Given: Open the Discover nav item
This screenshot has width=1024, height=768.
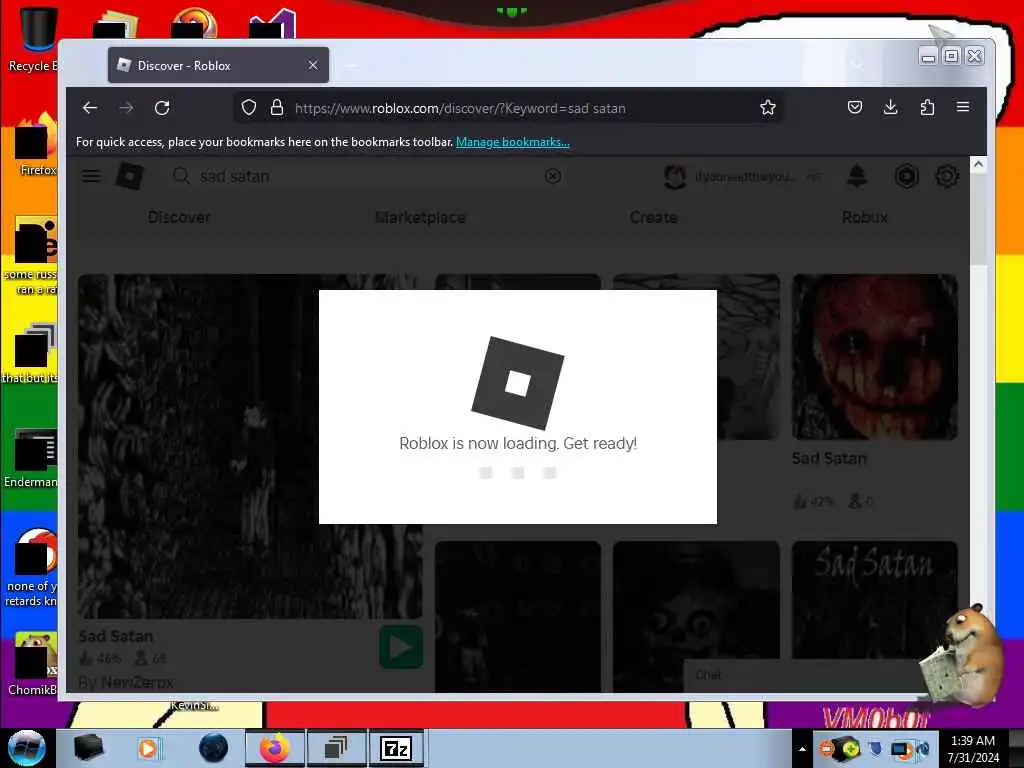Looking at the screenshot, I should click(179, 217).
